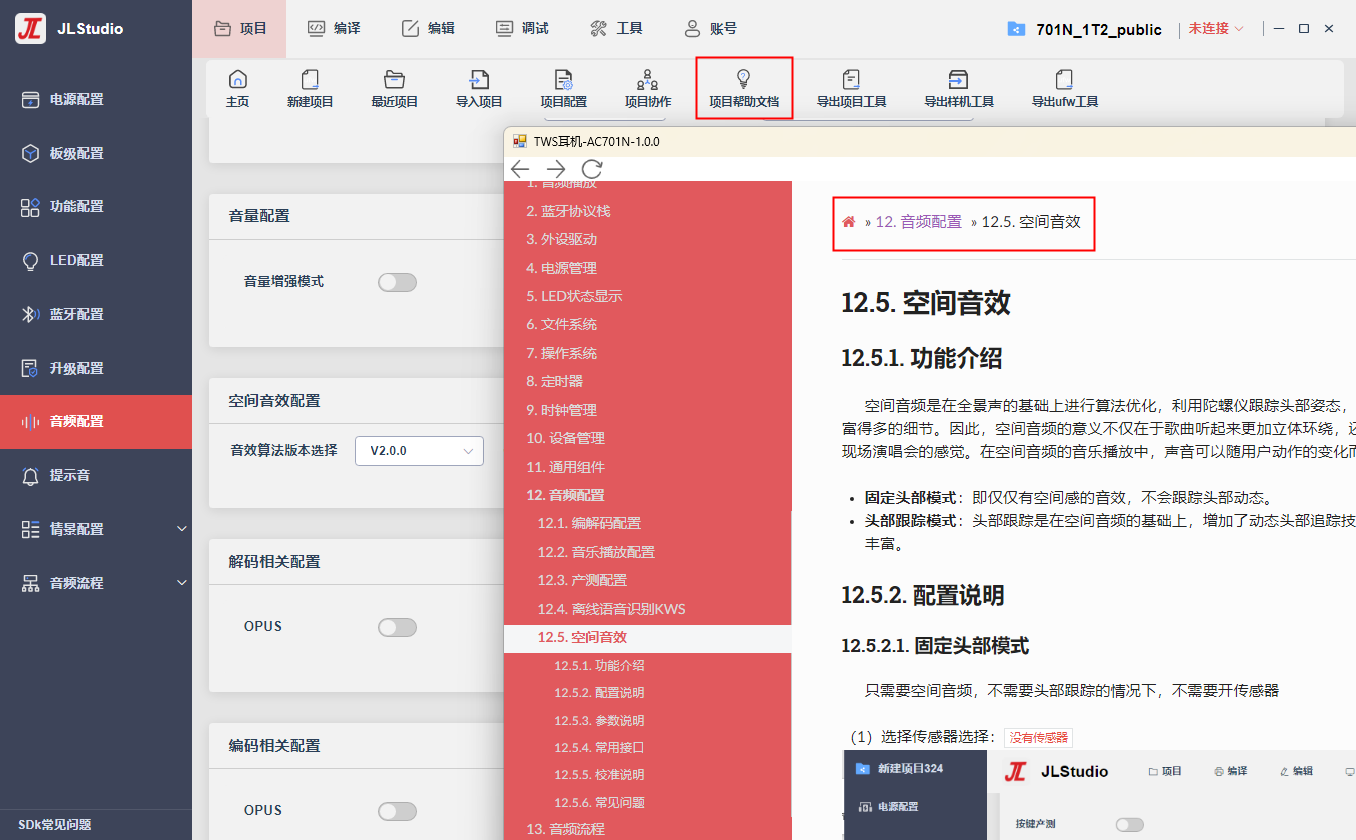Open 蓝牙配置 in the sidebar

[96, 314]
